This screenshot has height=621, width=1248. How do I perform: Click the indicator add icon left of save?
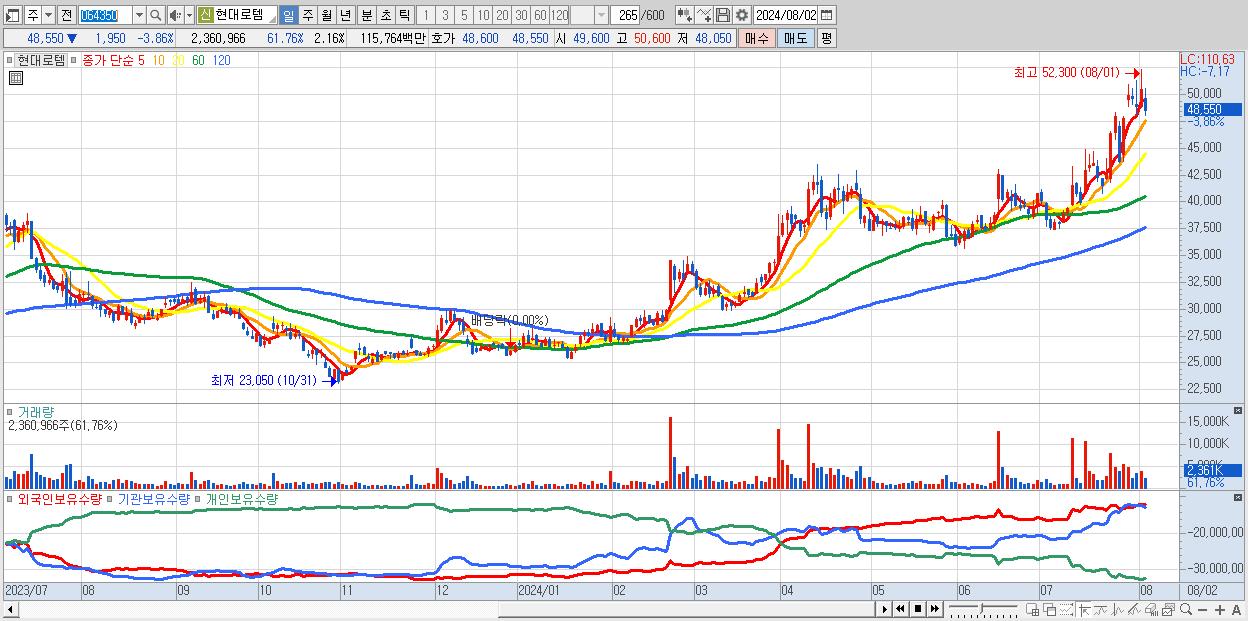click(684, 15)
